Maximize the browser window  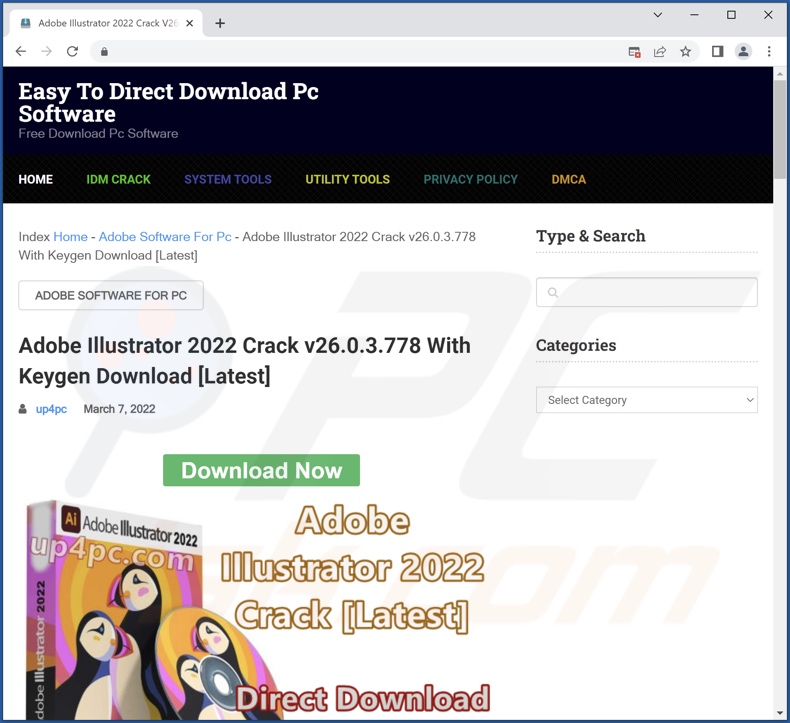coord(731,15)
